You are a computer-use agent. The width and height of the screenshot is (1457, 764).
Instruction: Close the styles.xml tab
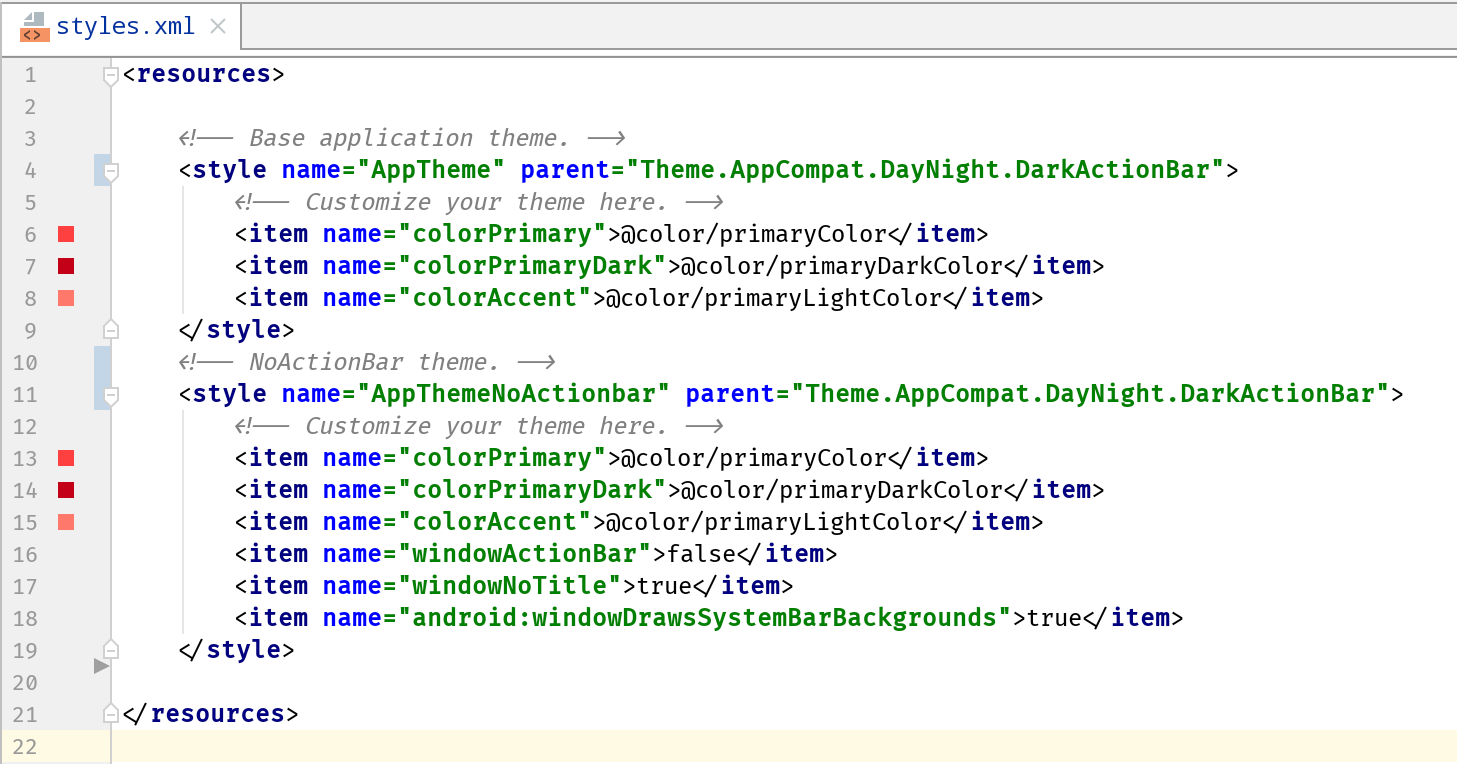[x=218, y=27]
